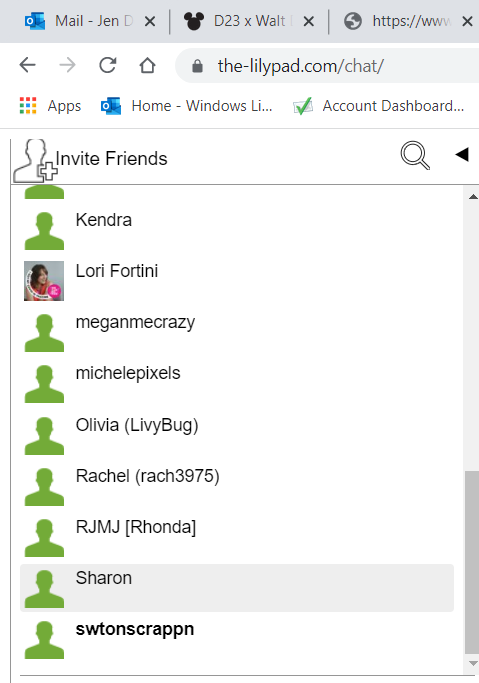Image resolution: width=479 pixels, height=683 pixels.
Task: Go to the browser home page icon
Action: pos(148,65)
